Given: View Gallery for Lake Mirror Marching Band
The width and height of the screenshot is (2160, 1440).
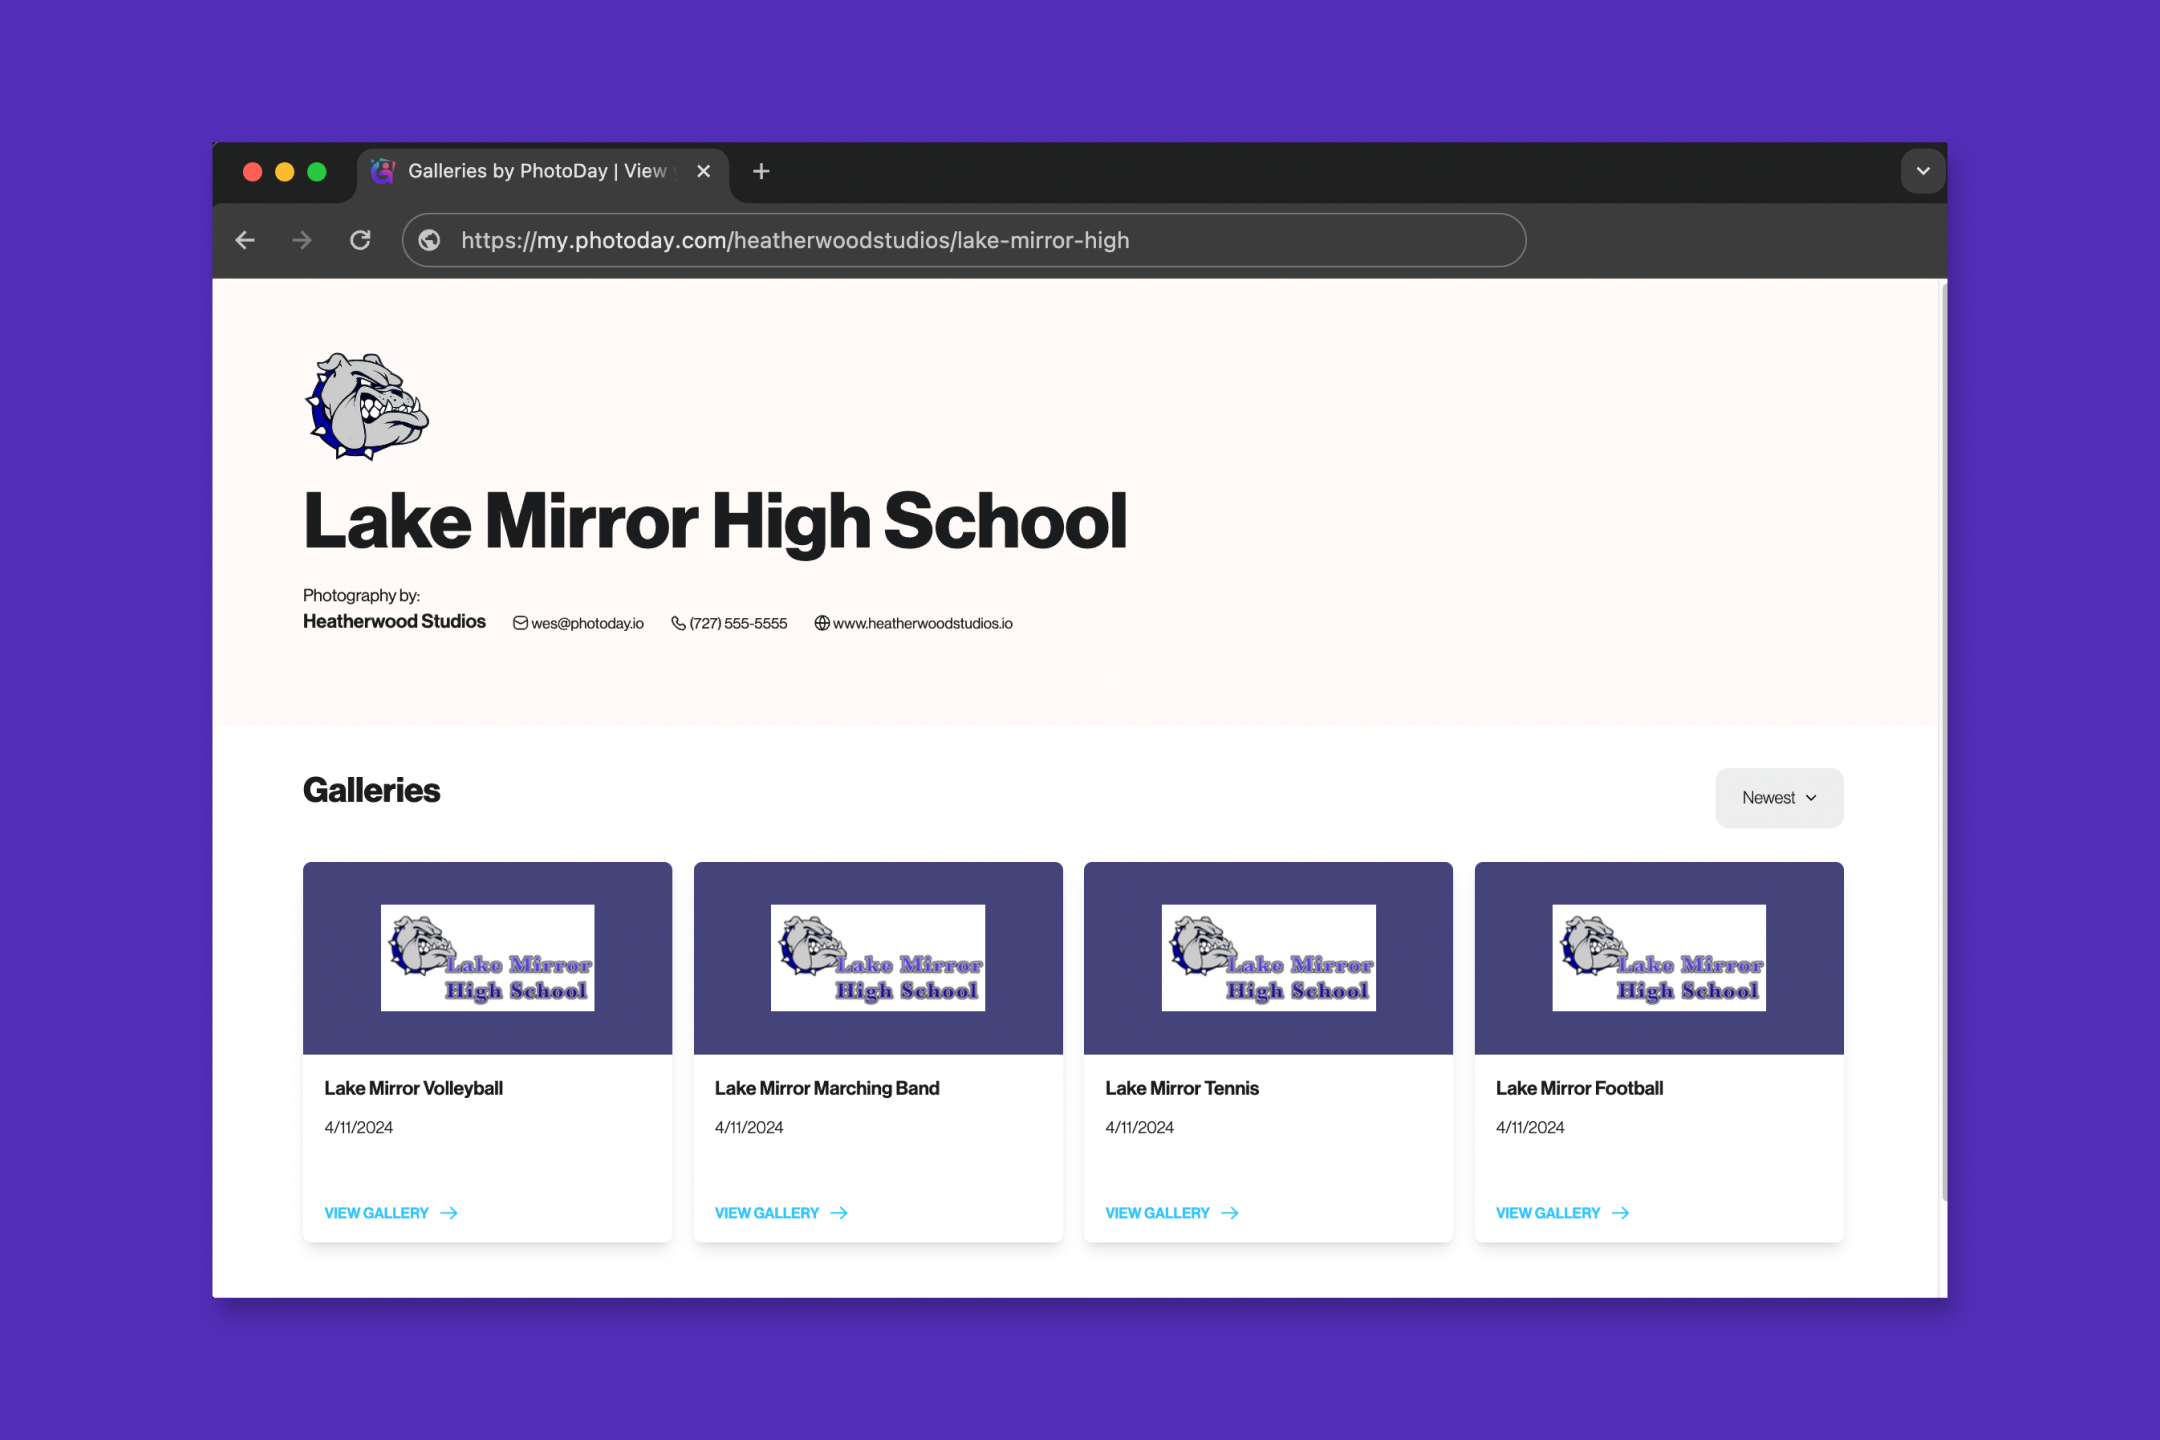Looking at the screenshot, I should (781, 1213).
